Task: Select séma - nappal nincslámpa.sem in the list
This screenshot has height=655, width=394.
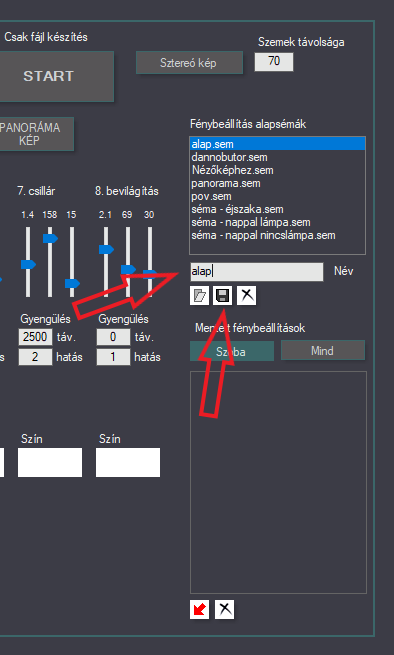Action: tap(277, 235)
